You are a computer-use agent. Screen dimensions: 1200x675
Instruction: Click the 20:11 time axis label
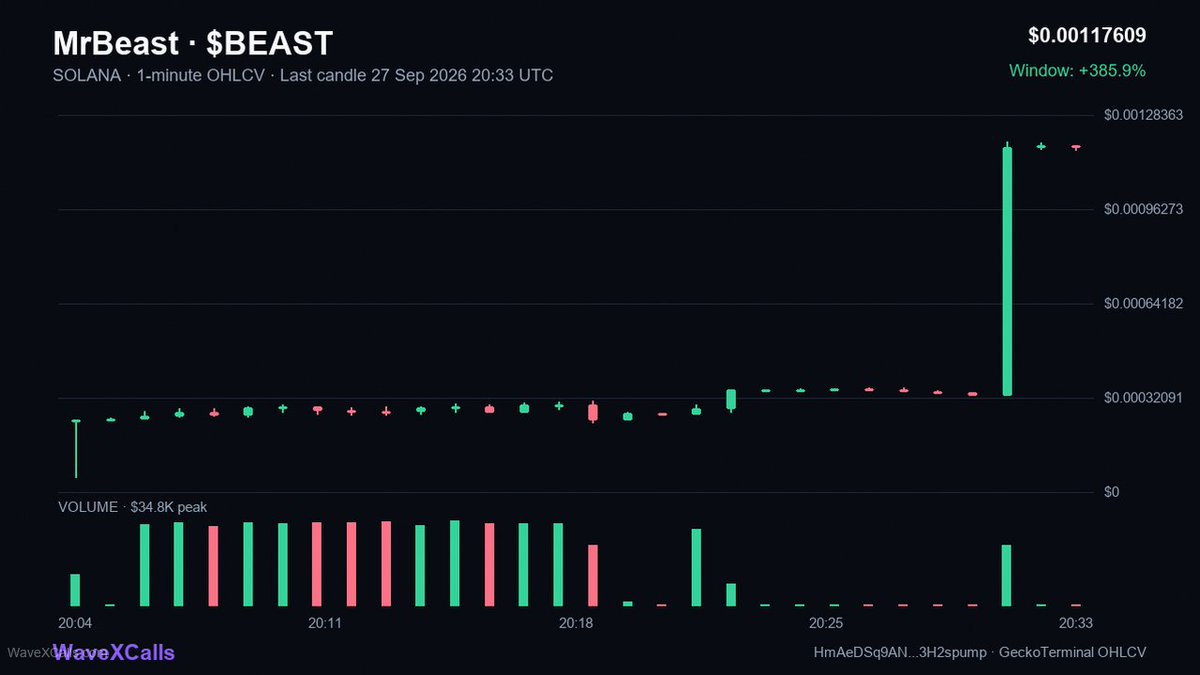(x=325, y=623)
